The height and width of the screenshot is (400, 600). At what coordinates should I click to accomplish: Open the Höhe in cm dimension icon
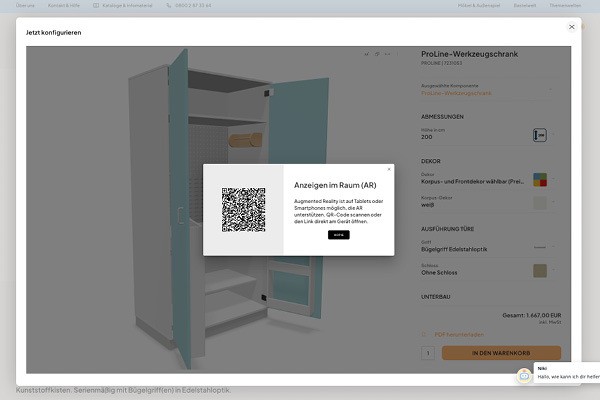point(540,135)
